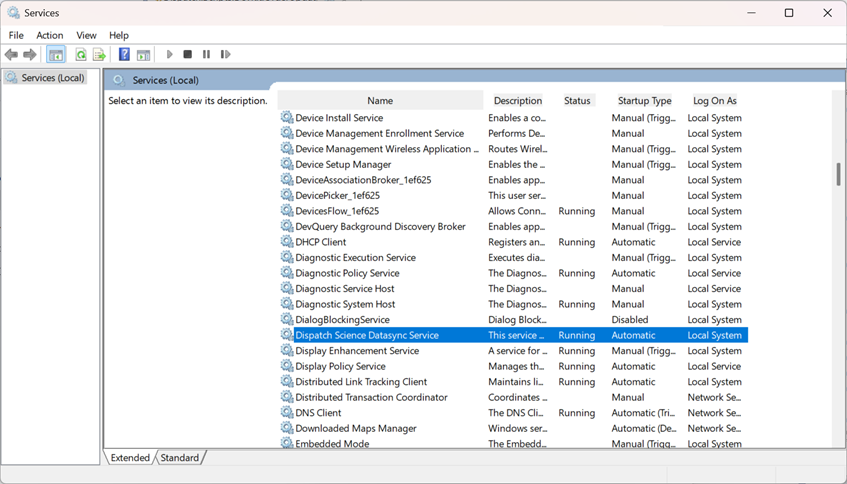Toggle Show/Hide Action Pane icon
The image size is (847, 484).
coord(143,54)
